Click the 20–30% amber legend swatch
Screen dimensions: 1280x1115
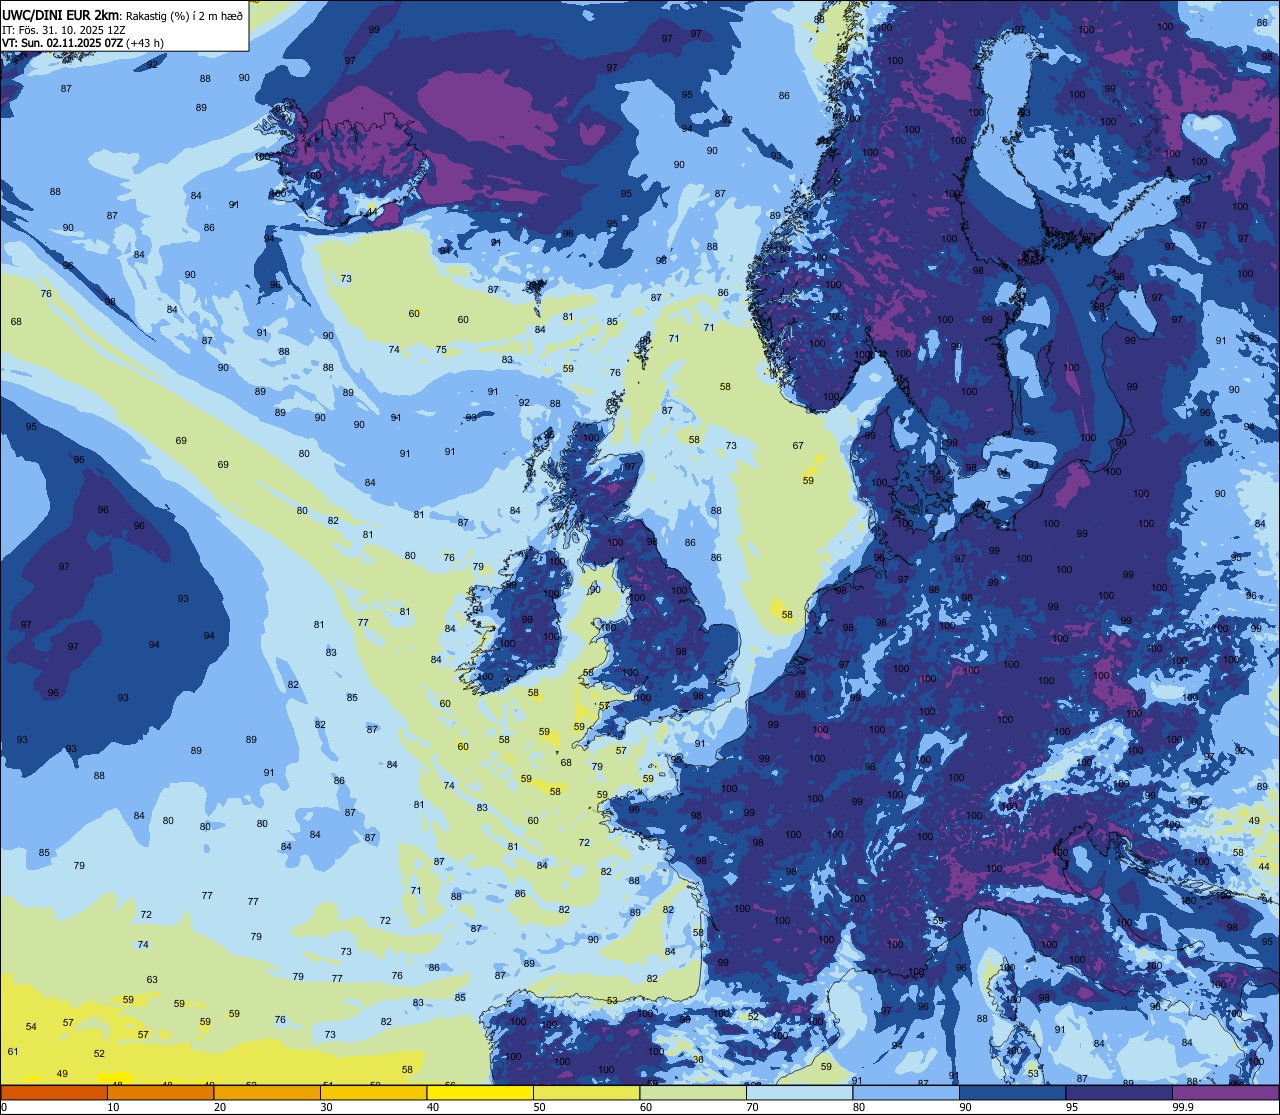[x=267, y=1092]
